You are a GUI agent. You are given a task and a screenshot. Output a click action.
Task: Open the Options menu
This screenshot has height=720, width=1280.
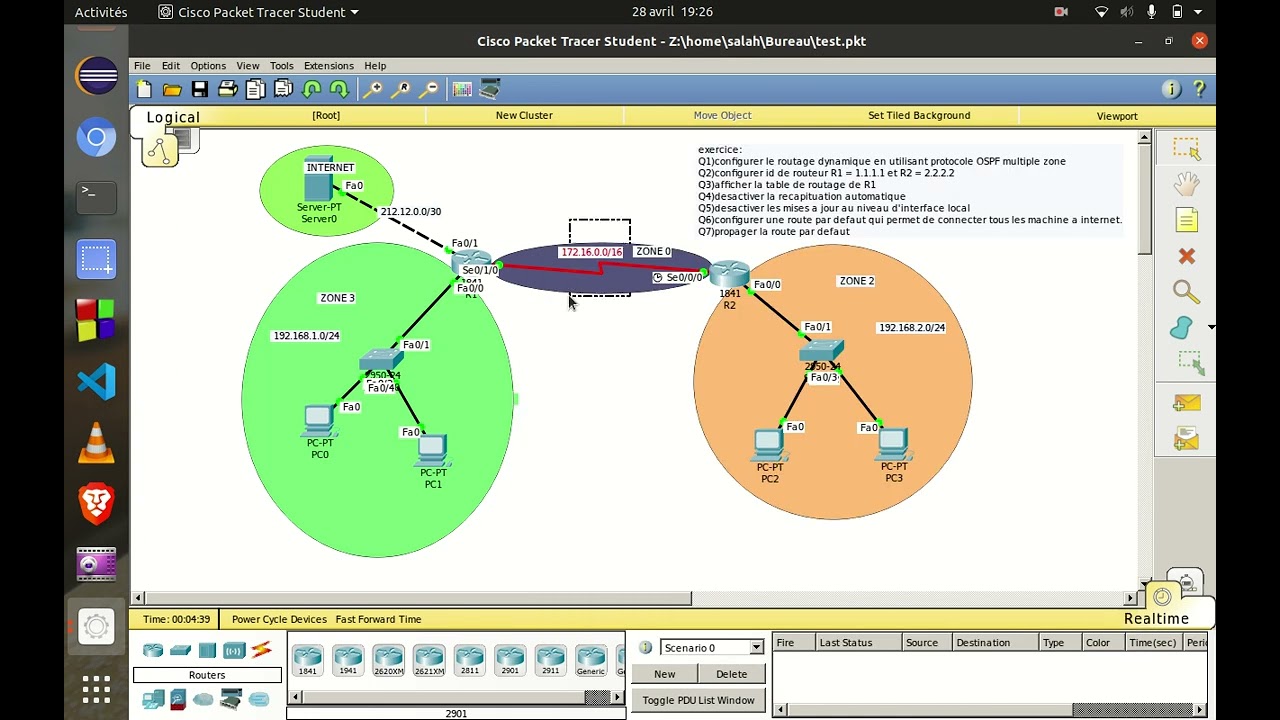point(208,65)
